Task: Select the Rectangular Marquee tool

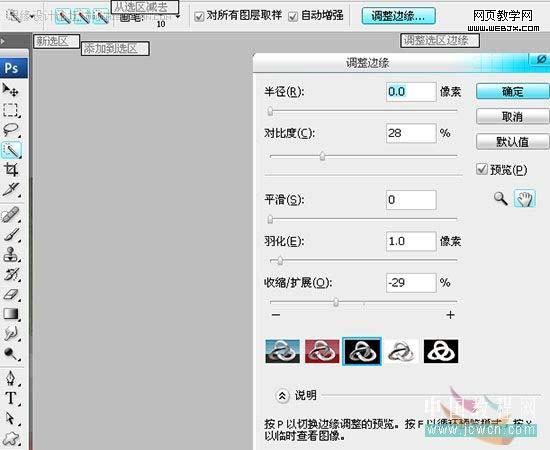Action: [11, 110]
